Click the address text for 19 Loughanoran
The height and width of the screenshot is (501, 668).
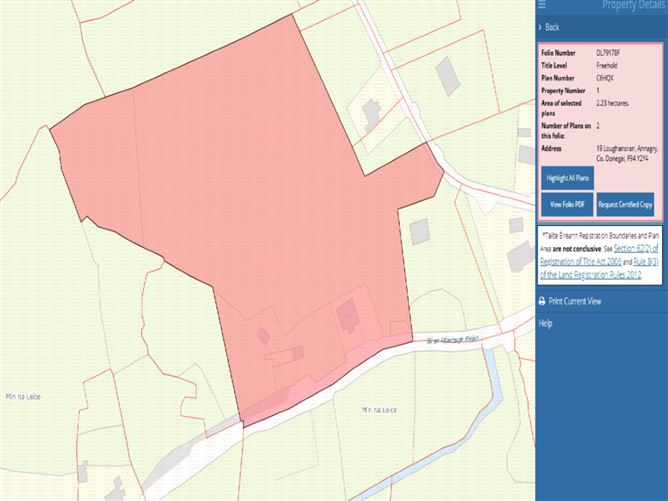(627, 152)
